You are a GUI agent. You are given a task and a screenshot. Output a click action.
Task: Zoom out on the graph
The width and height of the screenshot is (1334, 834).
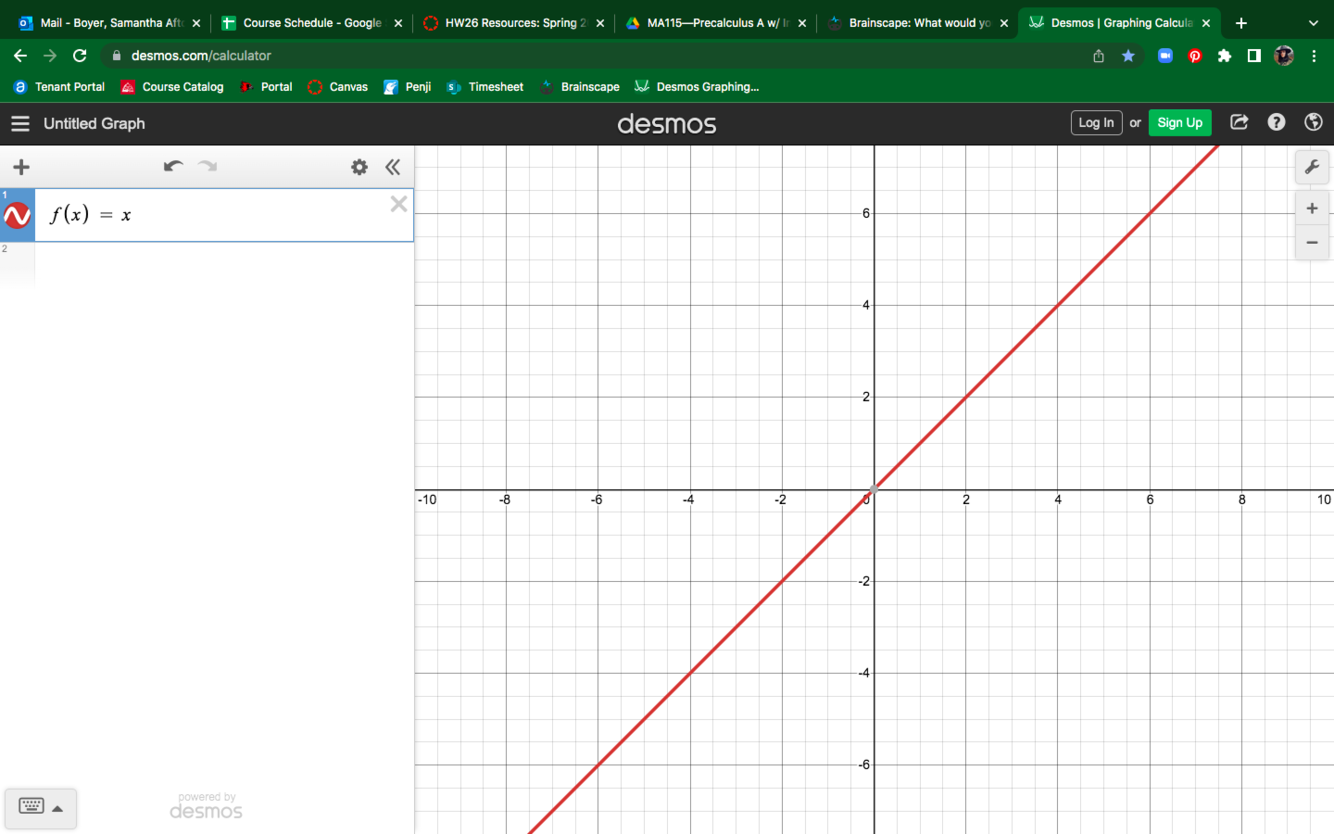[x=1312, y=242]
